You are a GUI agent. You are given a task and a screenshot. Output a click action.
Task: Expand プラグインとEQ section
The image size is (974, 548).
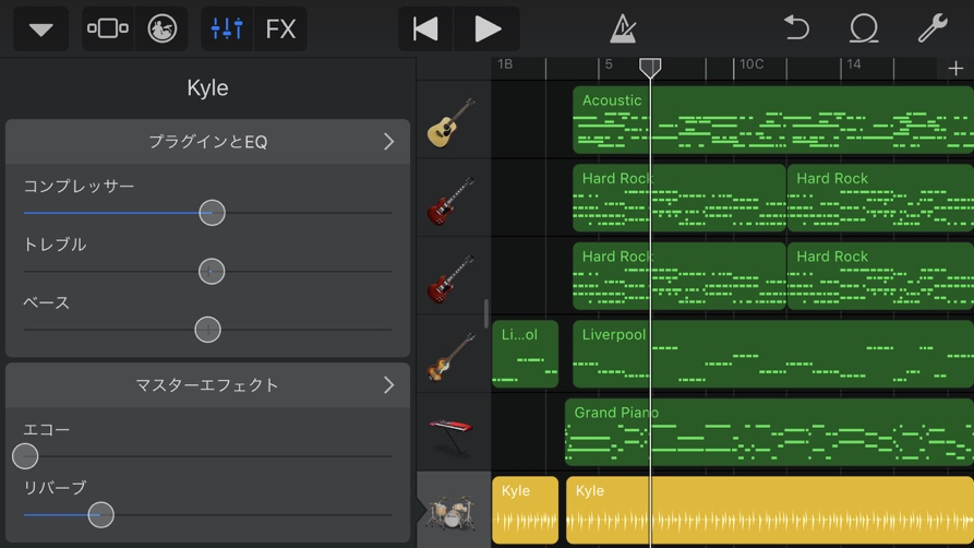point(207,142)
